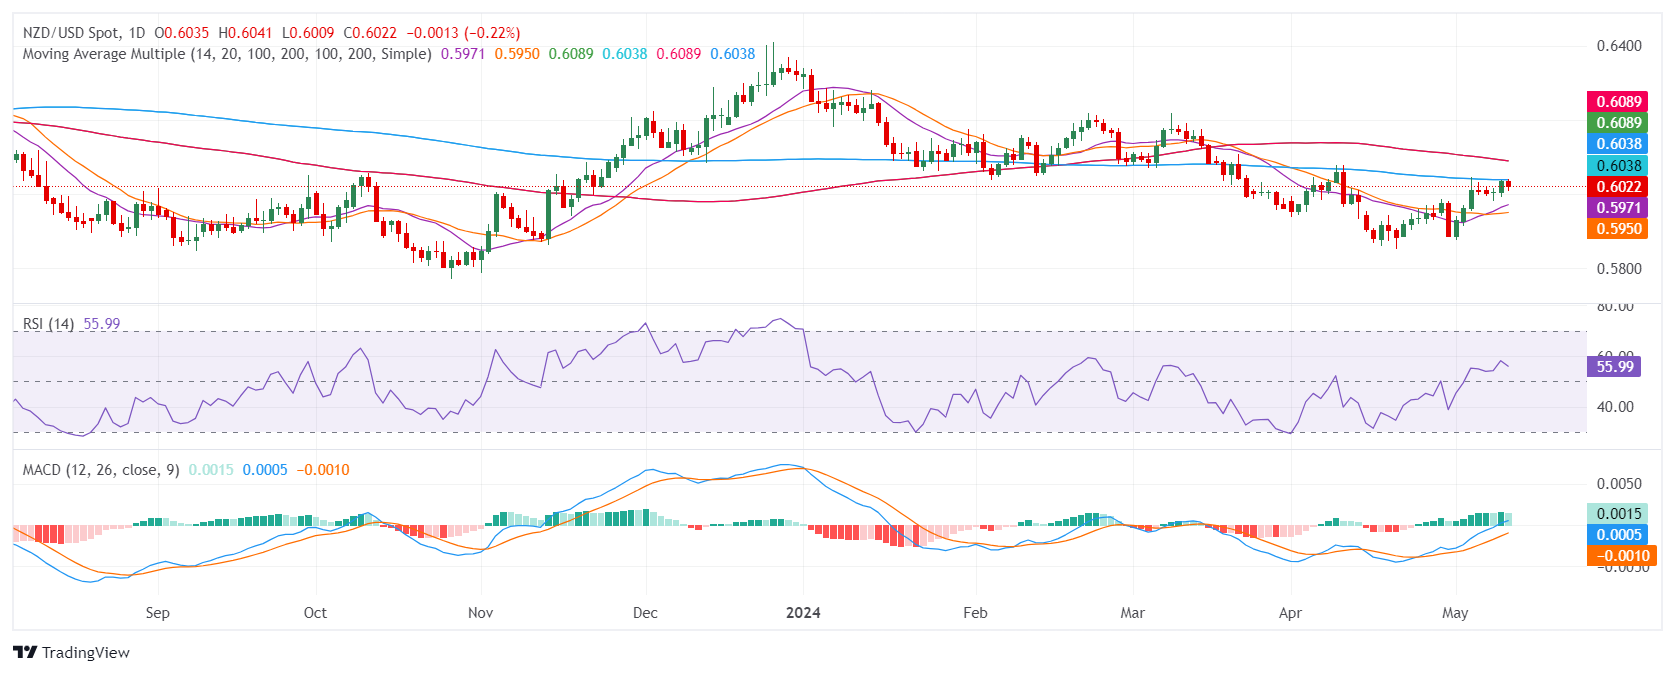
Task: Click the purple 55.99 RSI value tag
Action: click(x=1614, y=367)
